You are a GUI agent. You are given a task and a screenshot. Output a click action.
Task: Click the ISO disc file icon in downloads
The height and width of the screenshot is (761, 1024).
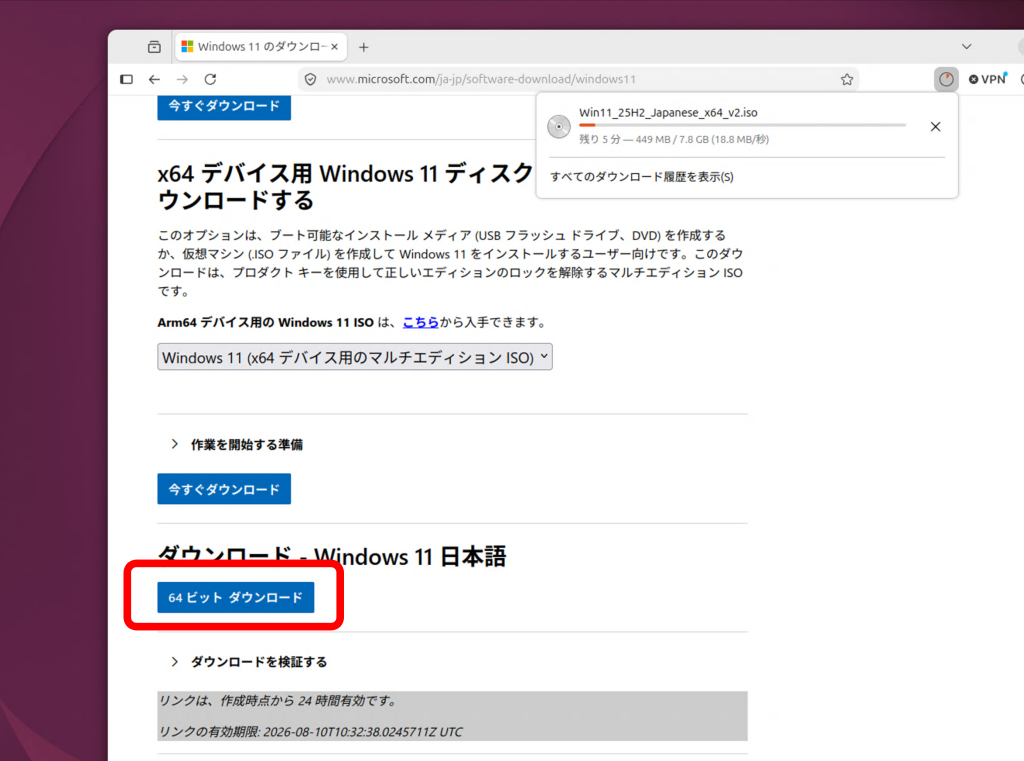tap(559, 126)
